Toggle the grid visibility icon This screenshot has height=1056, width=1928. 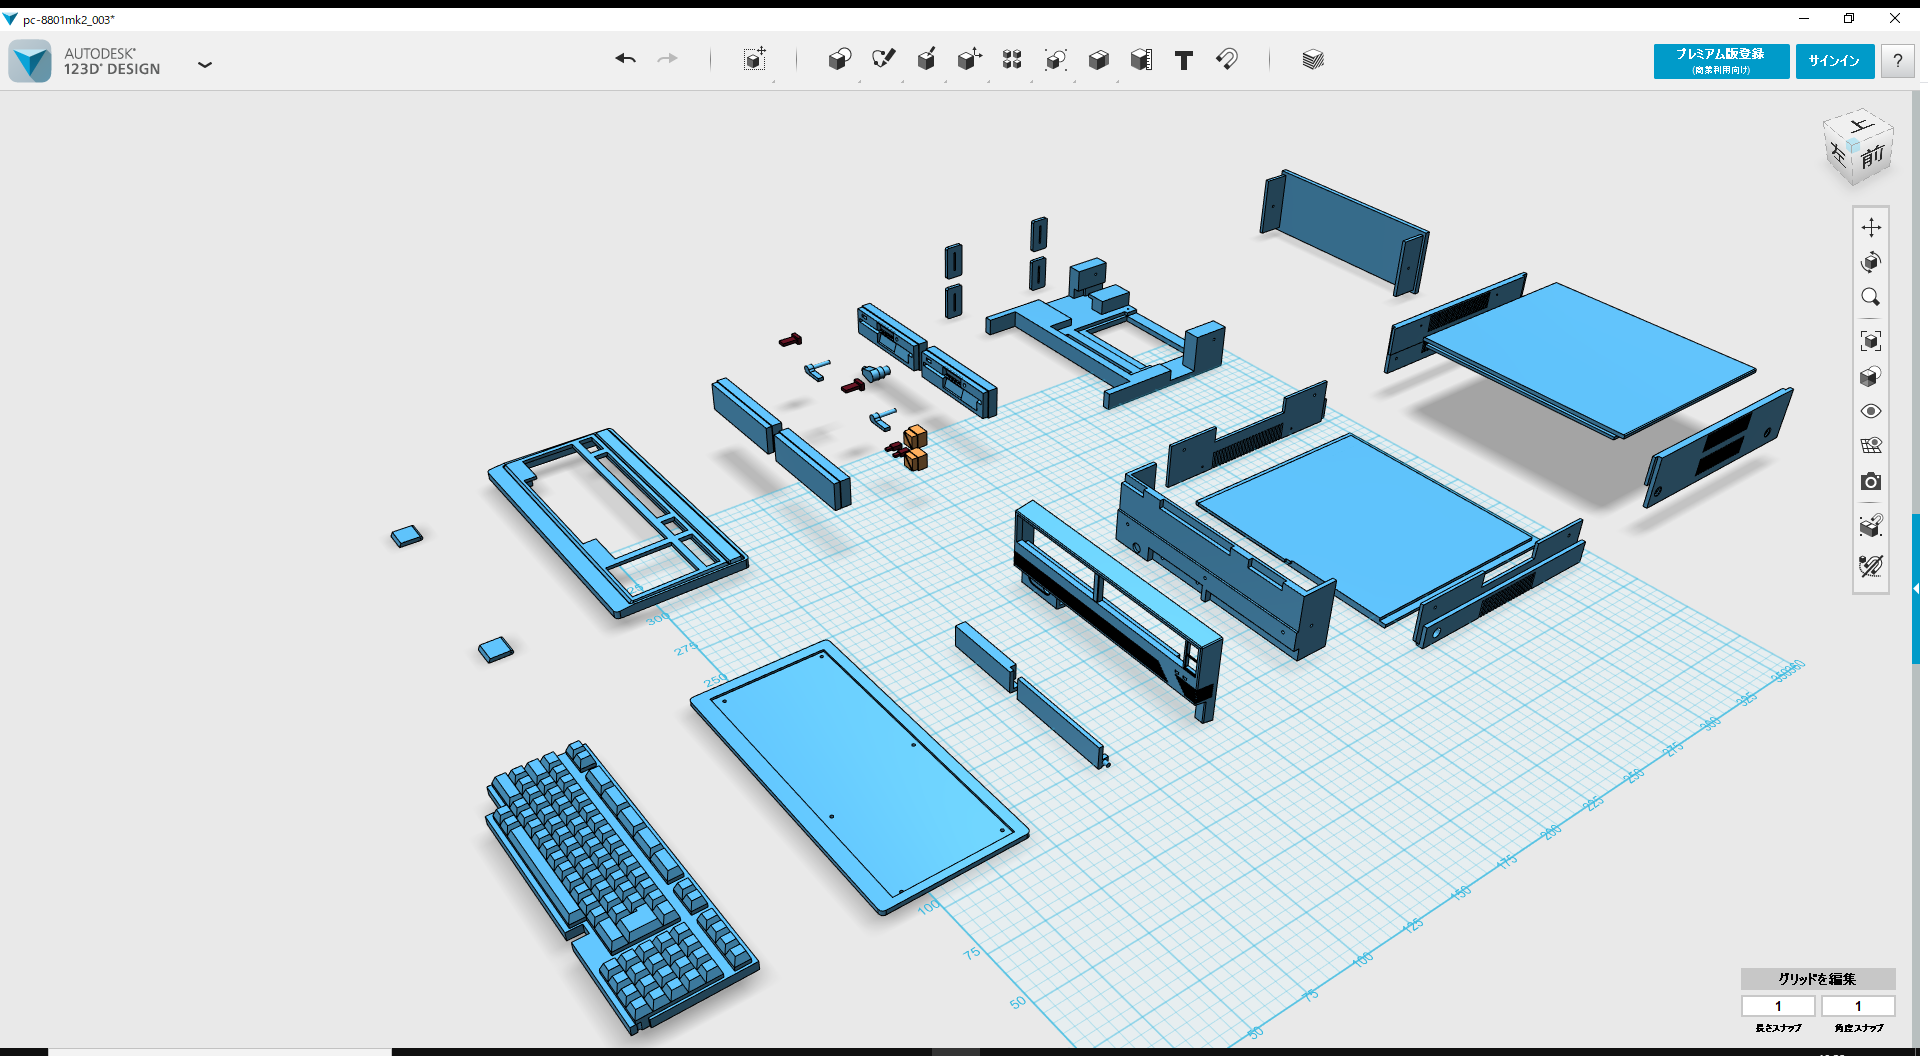[x=1872, y=445]
